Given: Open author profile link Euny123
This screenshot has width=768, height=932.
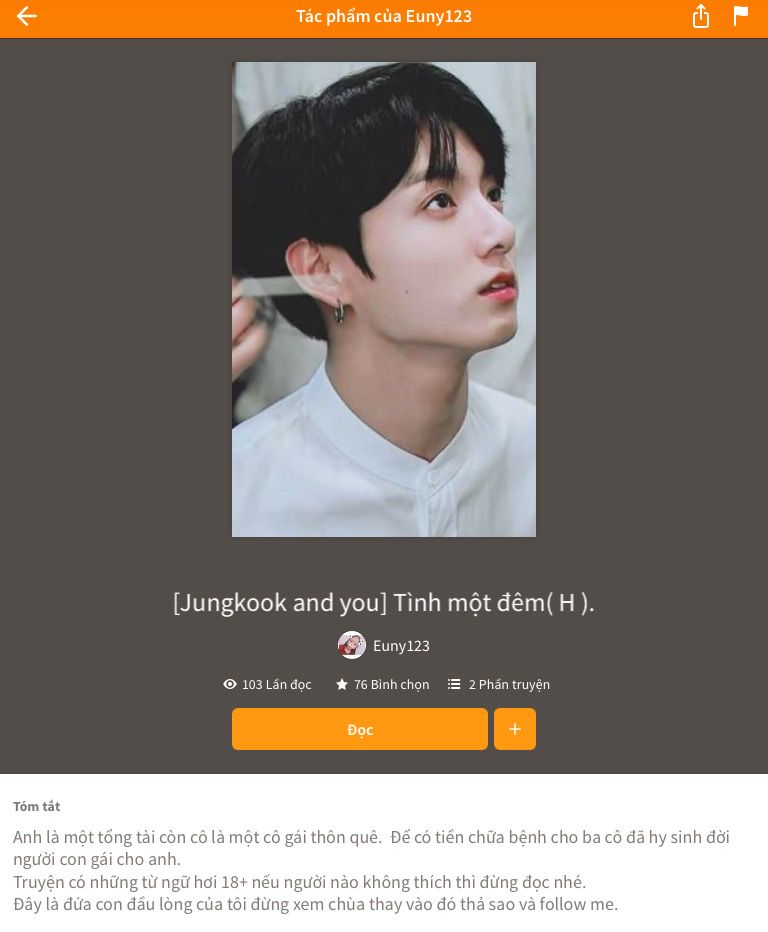Looking at the screenshot, I should coord(401,646).
